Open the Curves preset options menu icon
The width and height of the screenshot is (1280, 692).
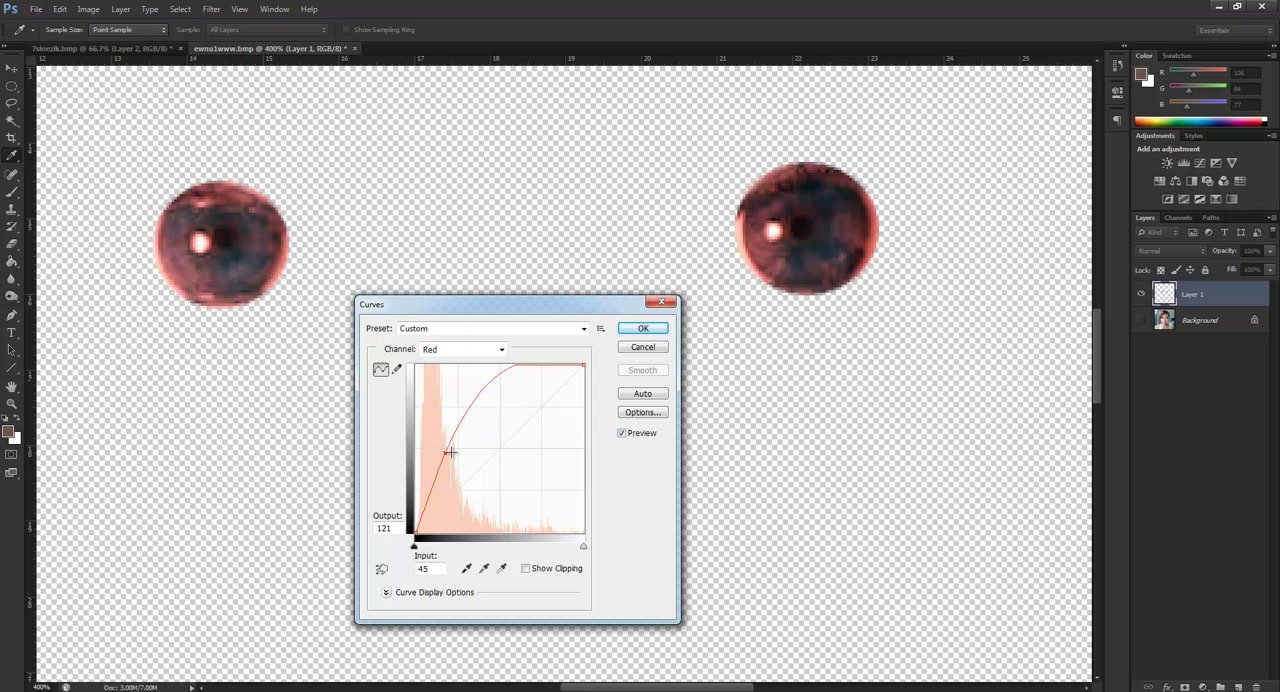coord(600,328)
